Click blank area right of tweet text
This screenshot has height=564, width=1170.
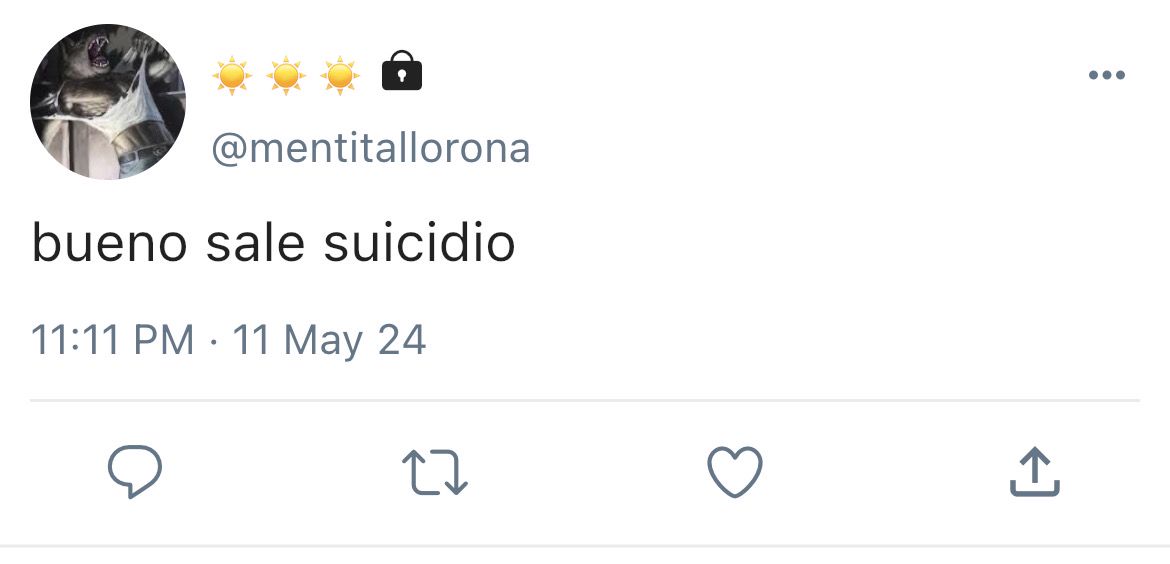(821, 243)
